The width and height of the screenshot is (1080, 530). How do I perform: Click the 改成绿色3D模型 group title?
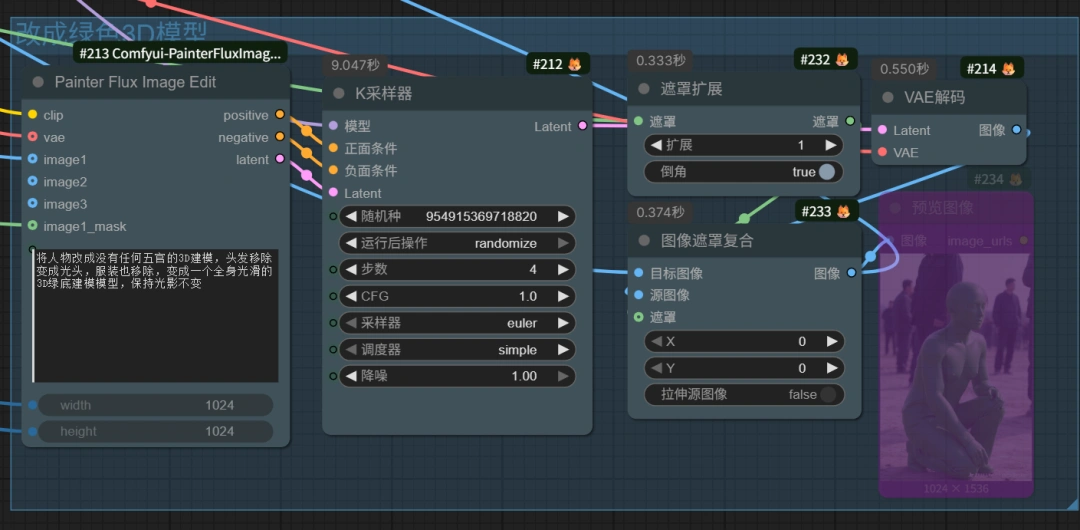click(x=111, y=33)
